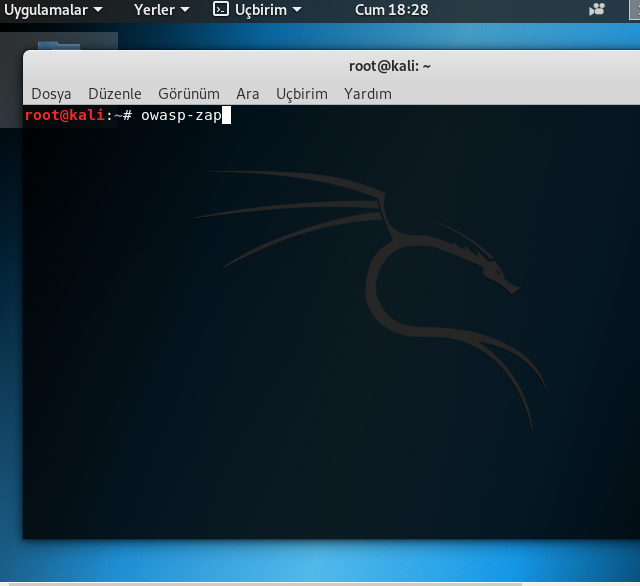Image resolution: width=640 pixels, height=586 pixels.
Task: Select the desktop folder icon behind the terminal
Action: (59, 44)
